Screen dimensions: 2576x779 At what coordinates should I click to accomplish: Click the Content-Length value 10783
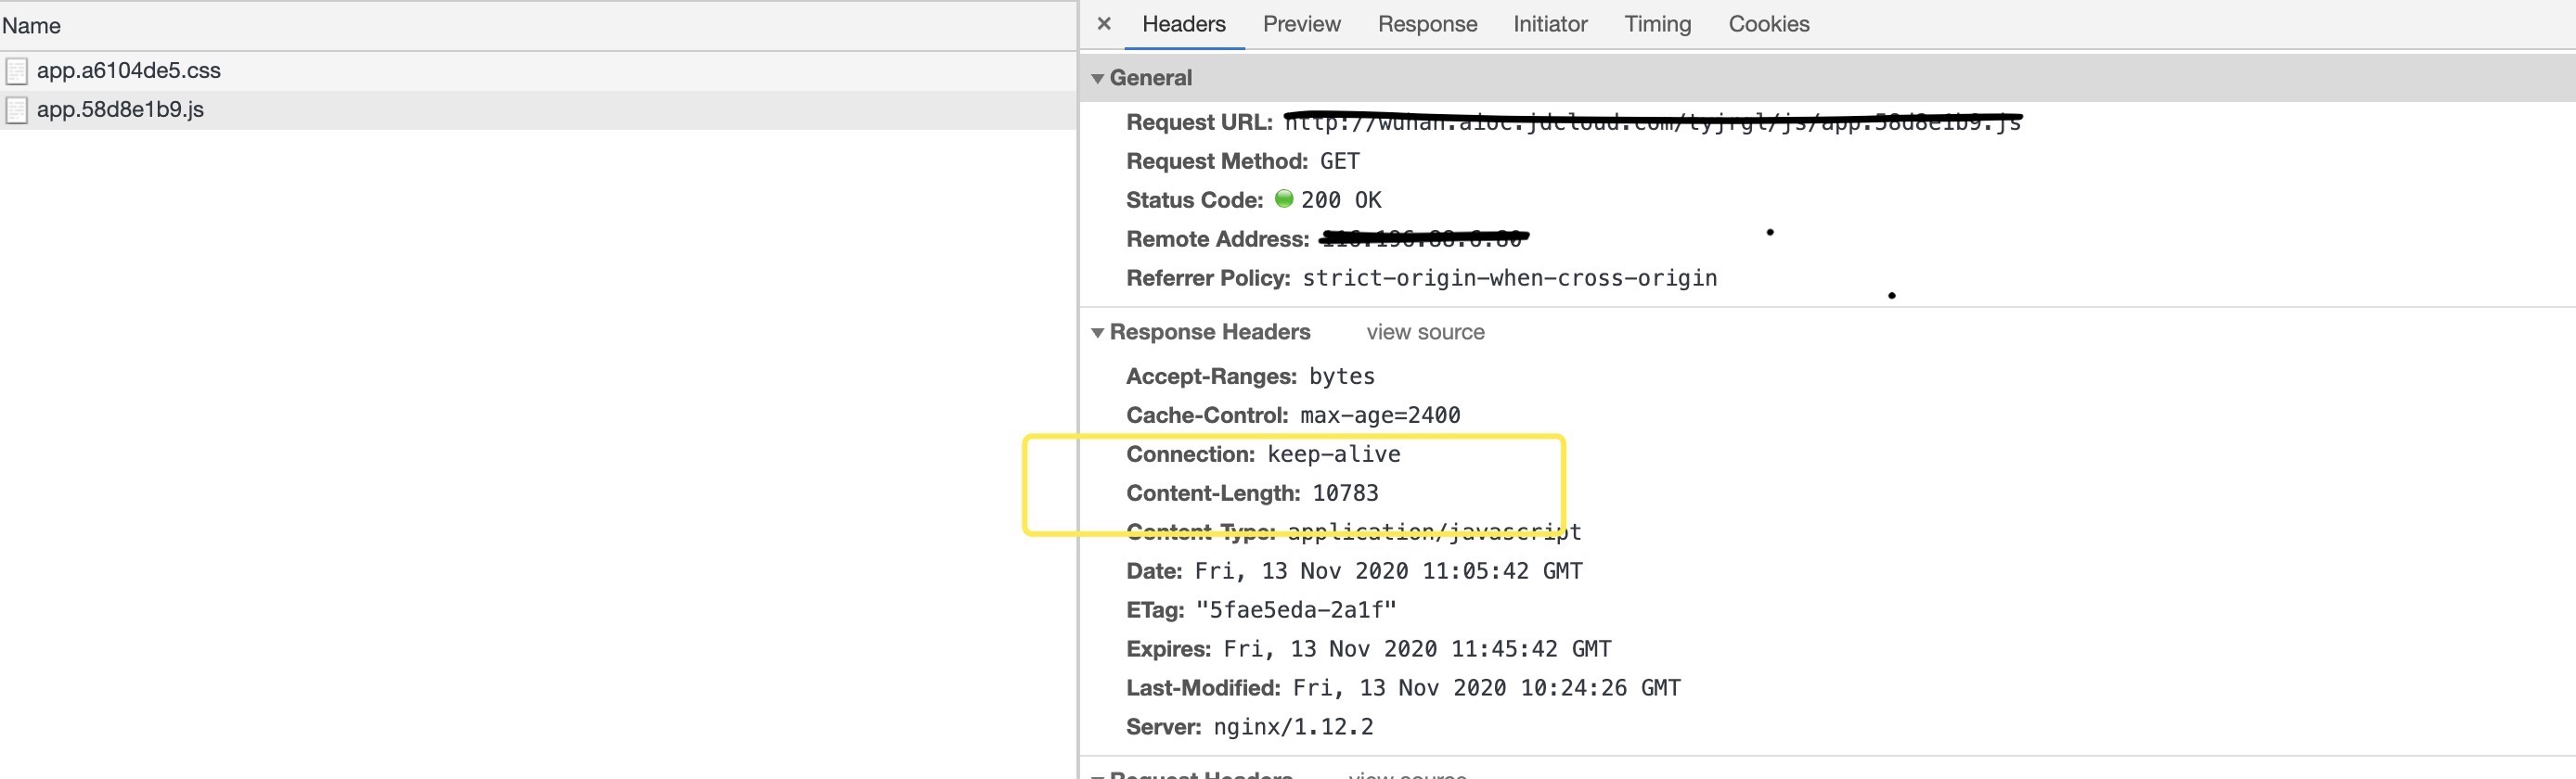tap(1345, 493)
